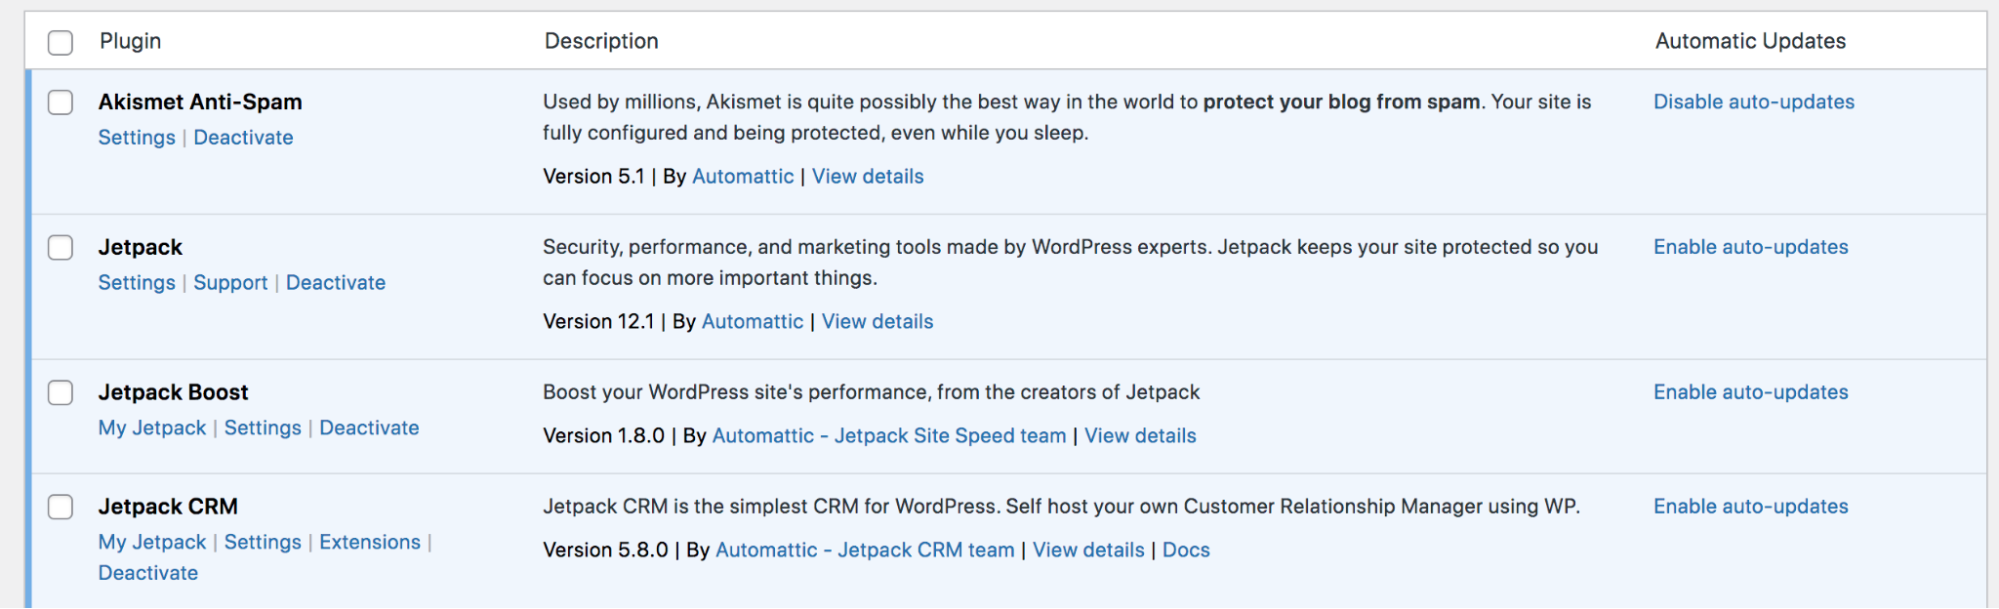Viewport: 1999px width, 609px height.
Task: Open Jetpack CRM Settings link
Action: (x=263, y=542)
